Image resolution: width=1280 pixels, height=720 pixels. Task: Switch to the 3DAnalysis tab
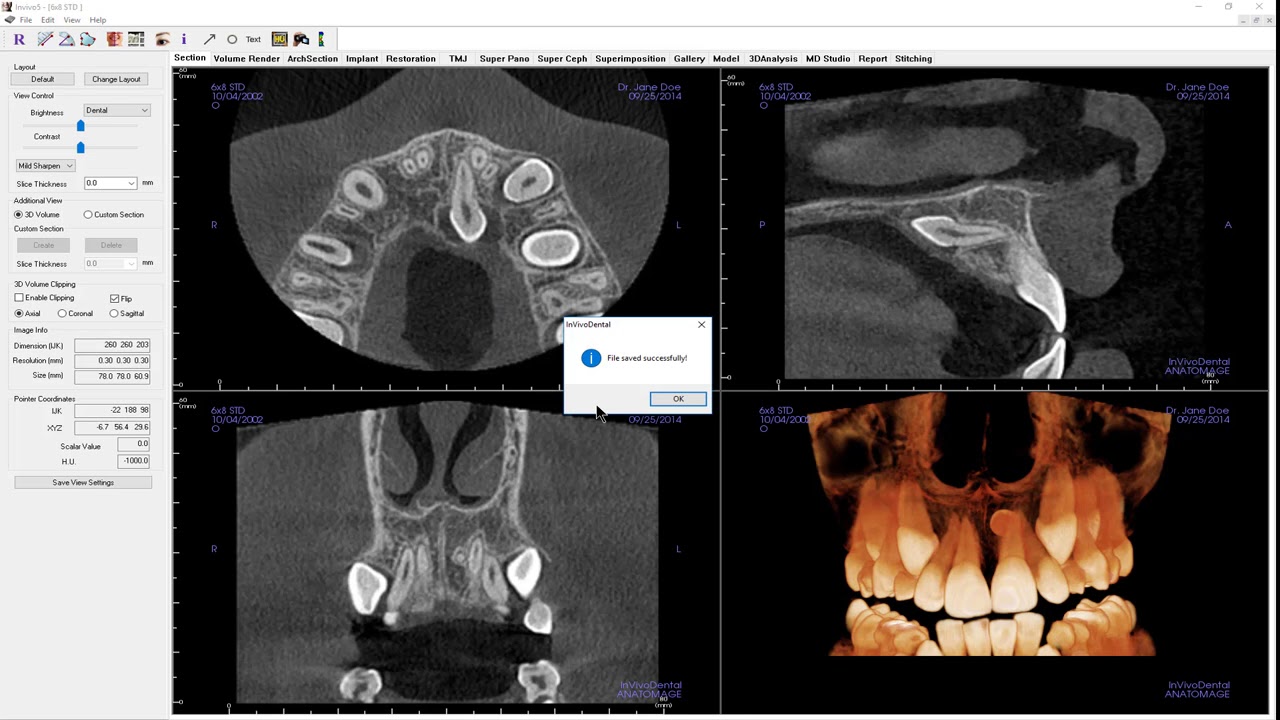point(773,59)
